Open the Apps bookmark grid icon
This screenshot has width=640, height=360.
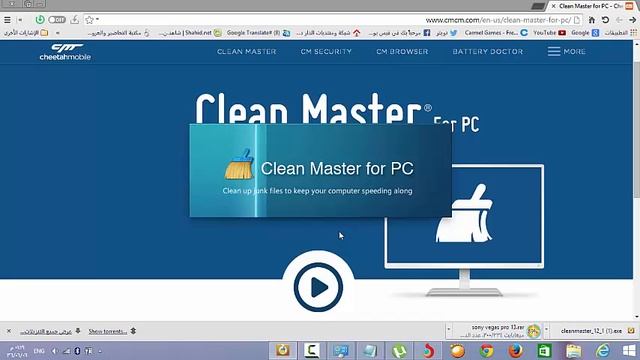(633, 33)
